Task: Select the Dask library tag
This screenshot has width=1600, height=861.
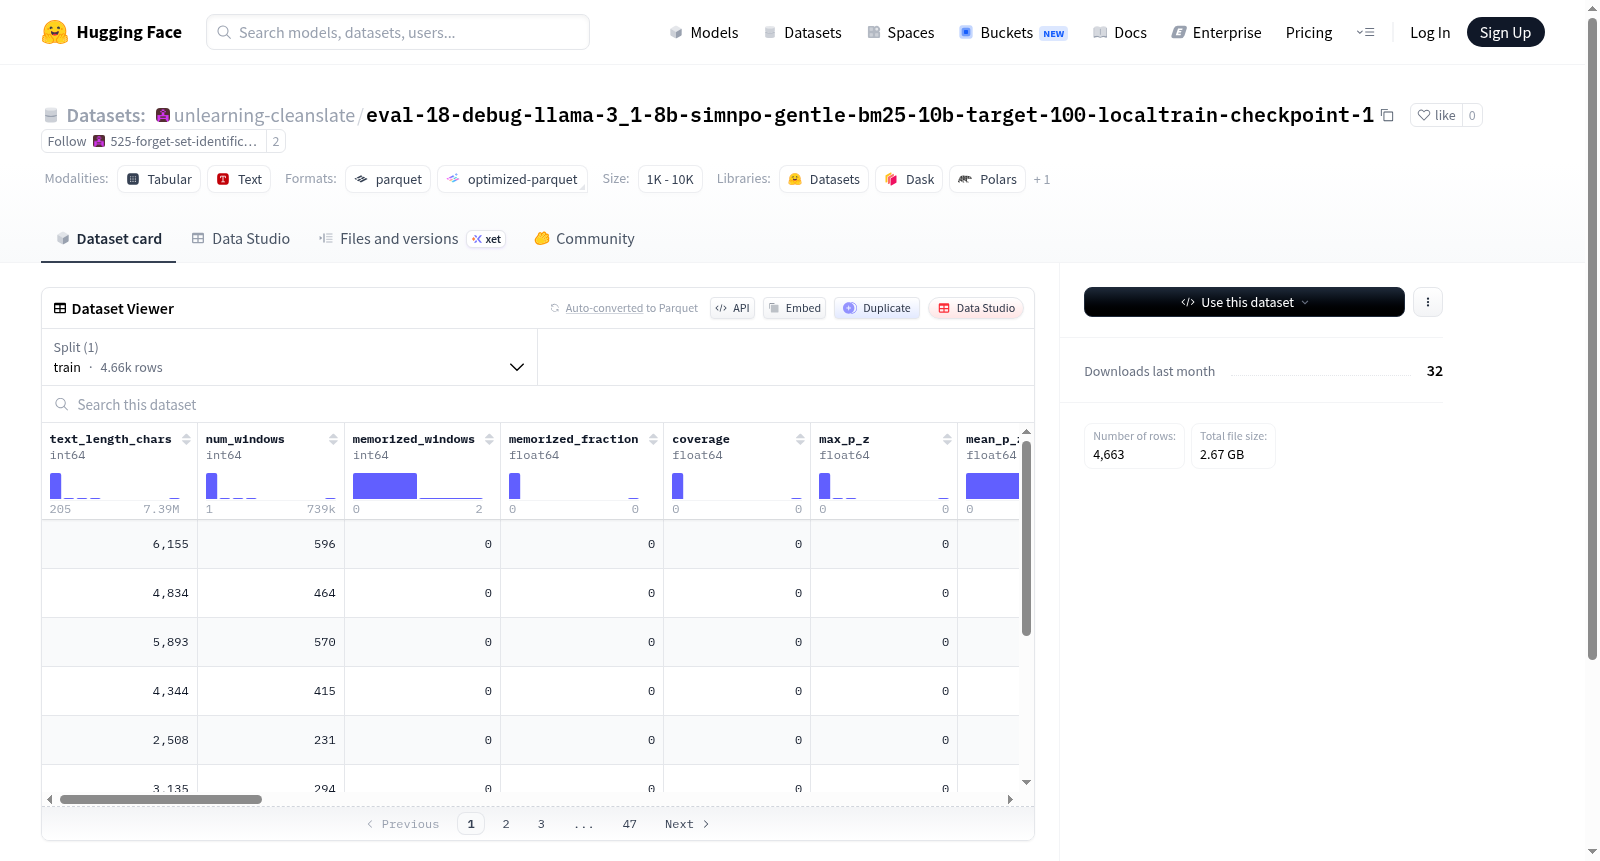Action: coord(909,179)
